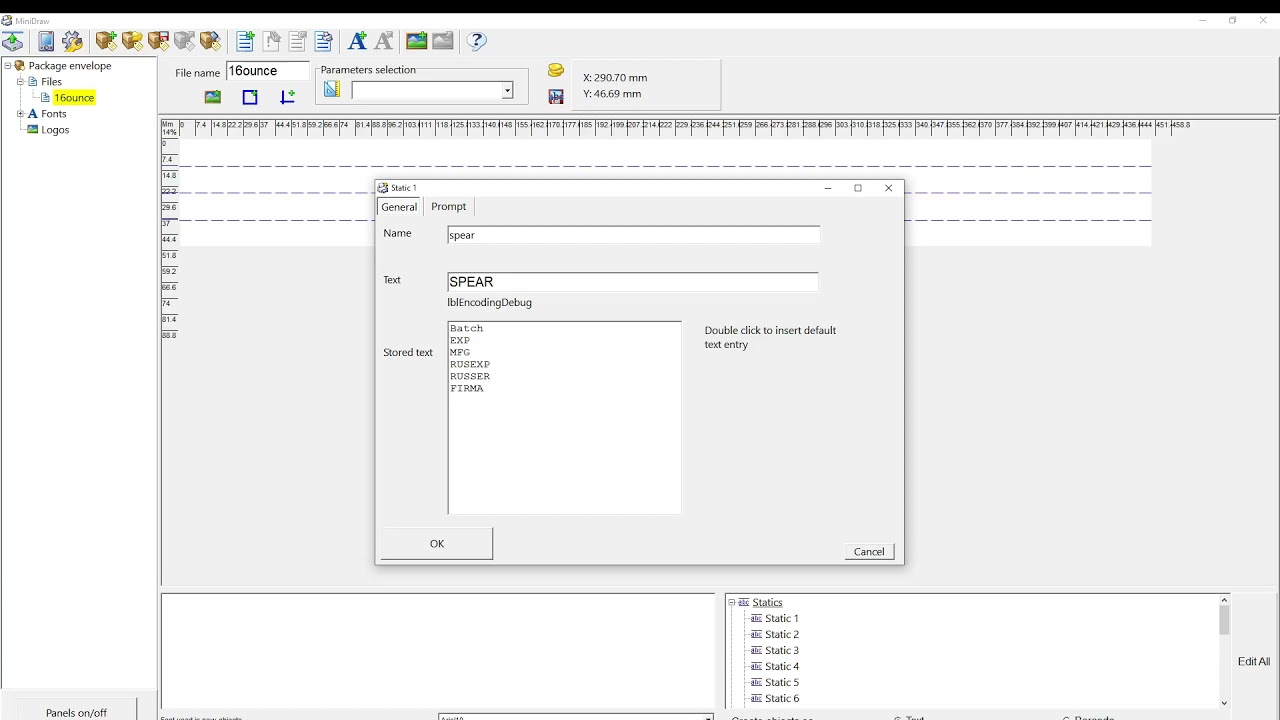
Task: Create a new package with the plus-box icon
Action: click(x=106, y=41)
